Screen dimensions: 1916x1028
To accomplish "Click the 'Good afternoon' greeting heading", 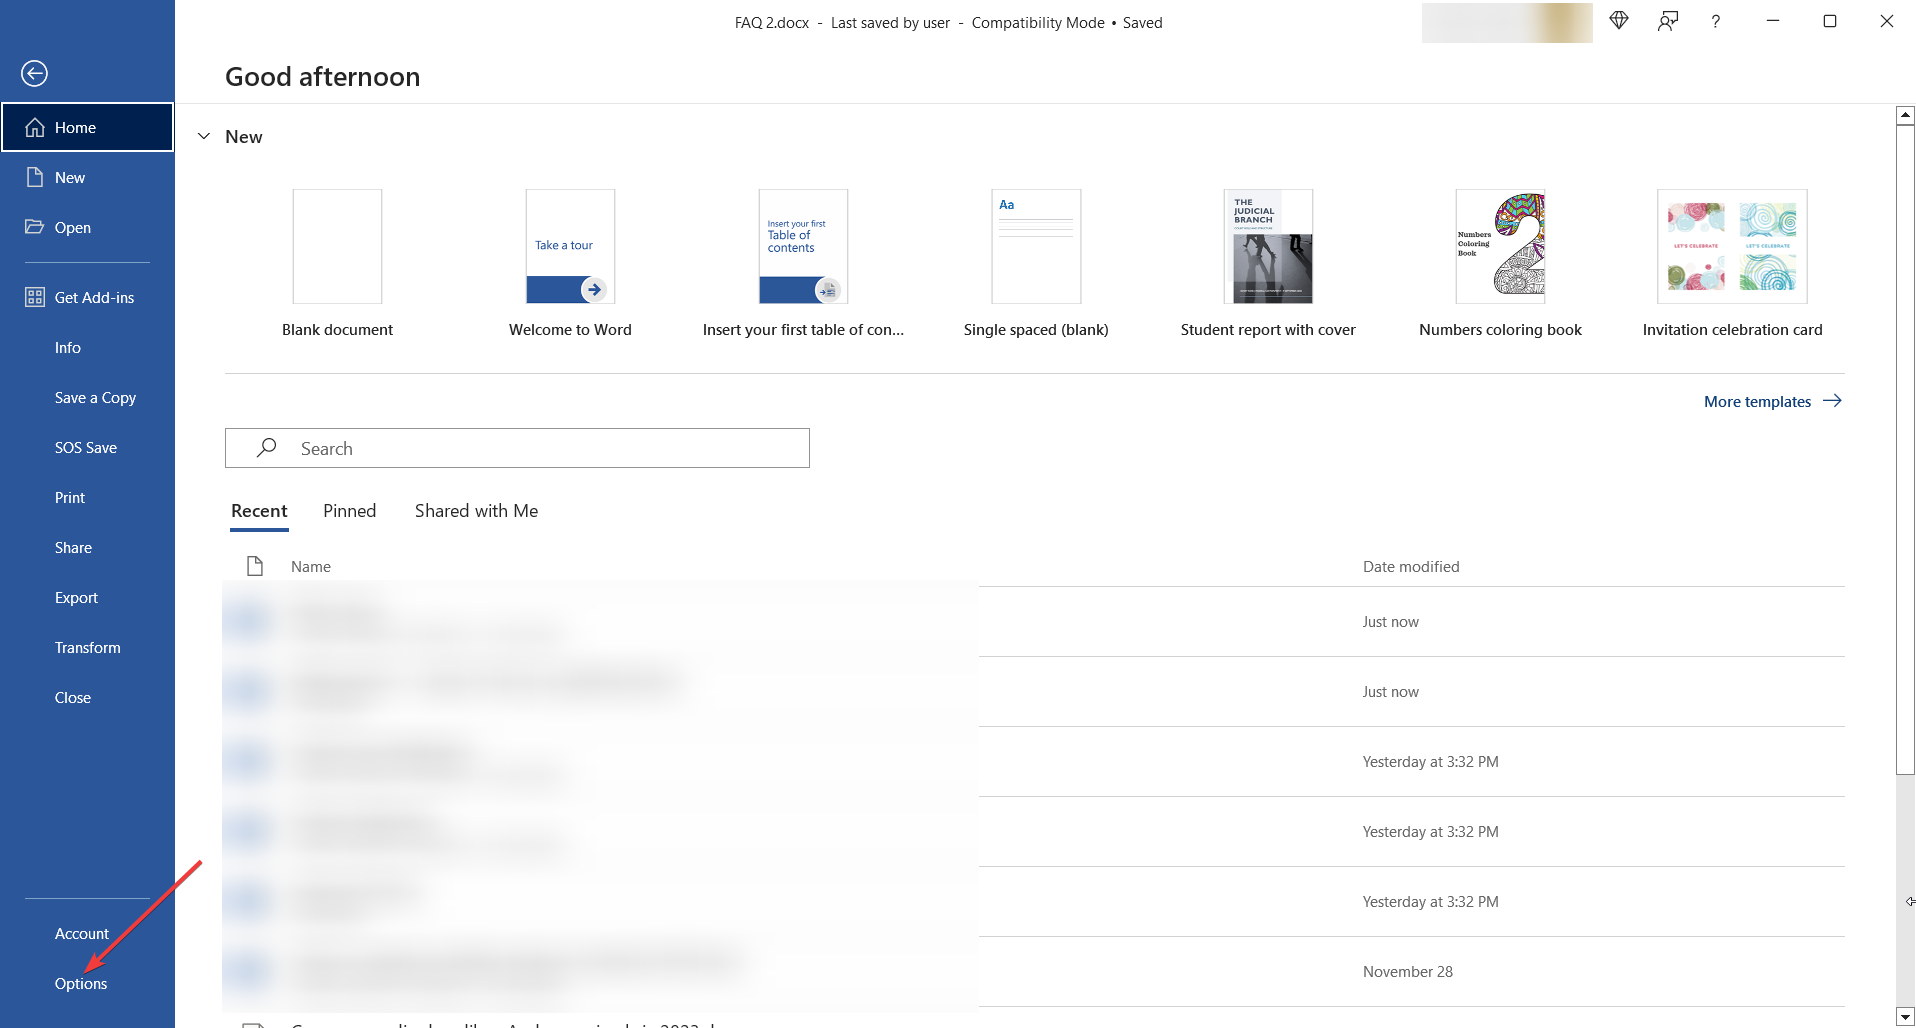I will [x=322, y=77].
